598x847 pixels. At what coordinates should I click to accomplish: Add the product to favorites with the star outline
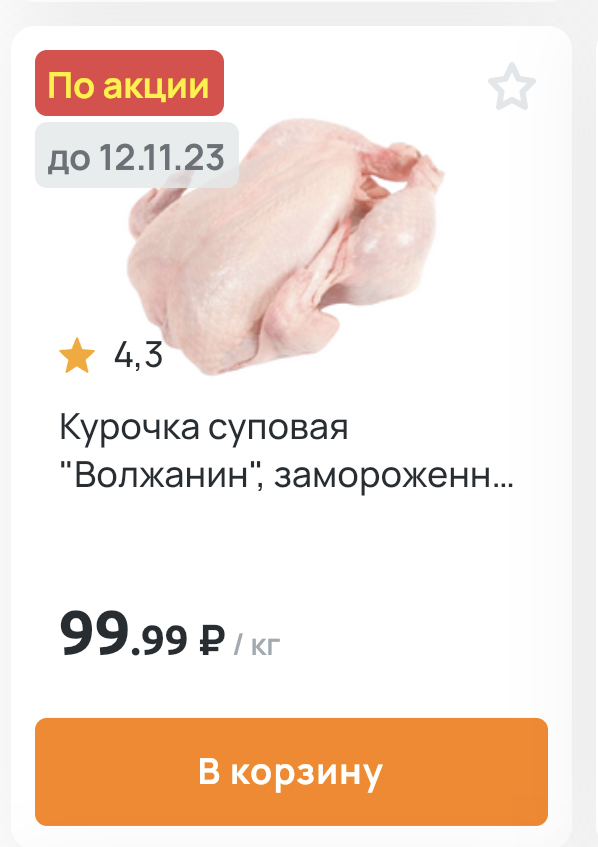pos(512,87)
